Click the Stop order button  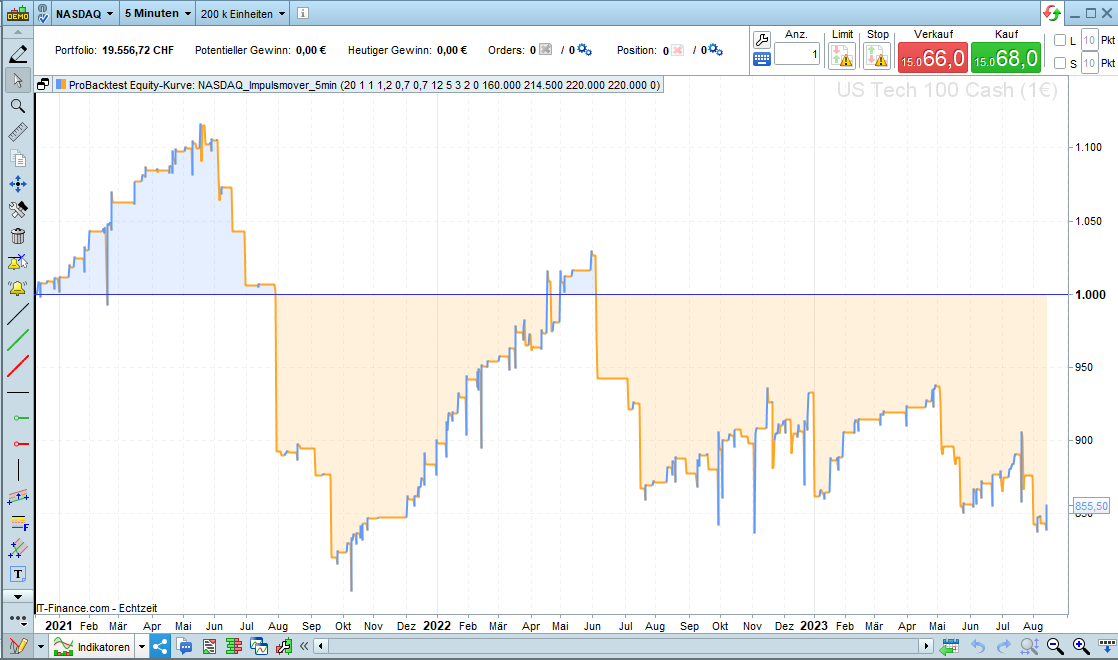click(877, 56)
